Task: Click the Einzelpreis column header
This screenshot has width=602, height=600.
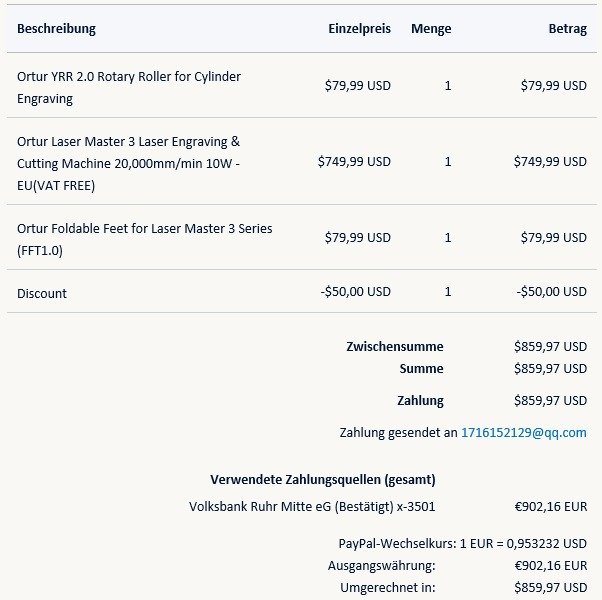Action: tap(359, 29)
